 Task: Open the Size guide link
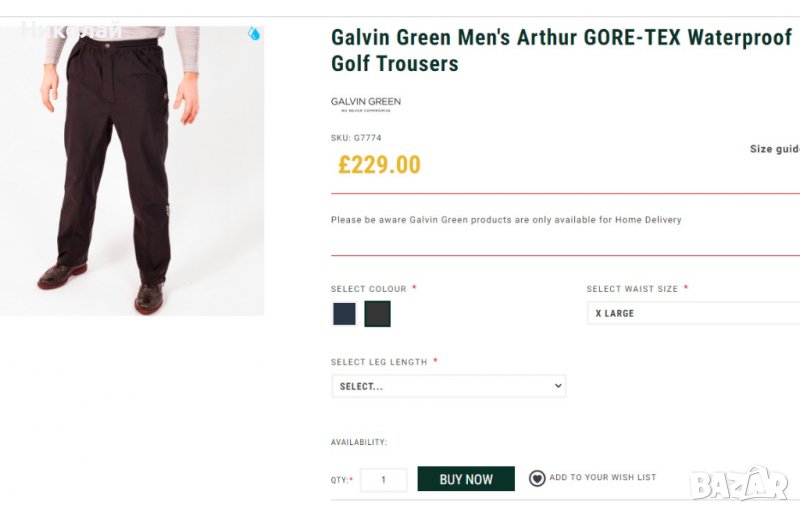(x=774, y=149)
